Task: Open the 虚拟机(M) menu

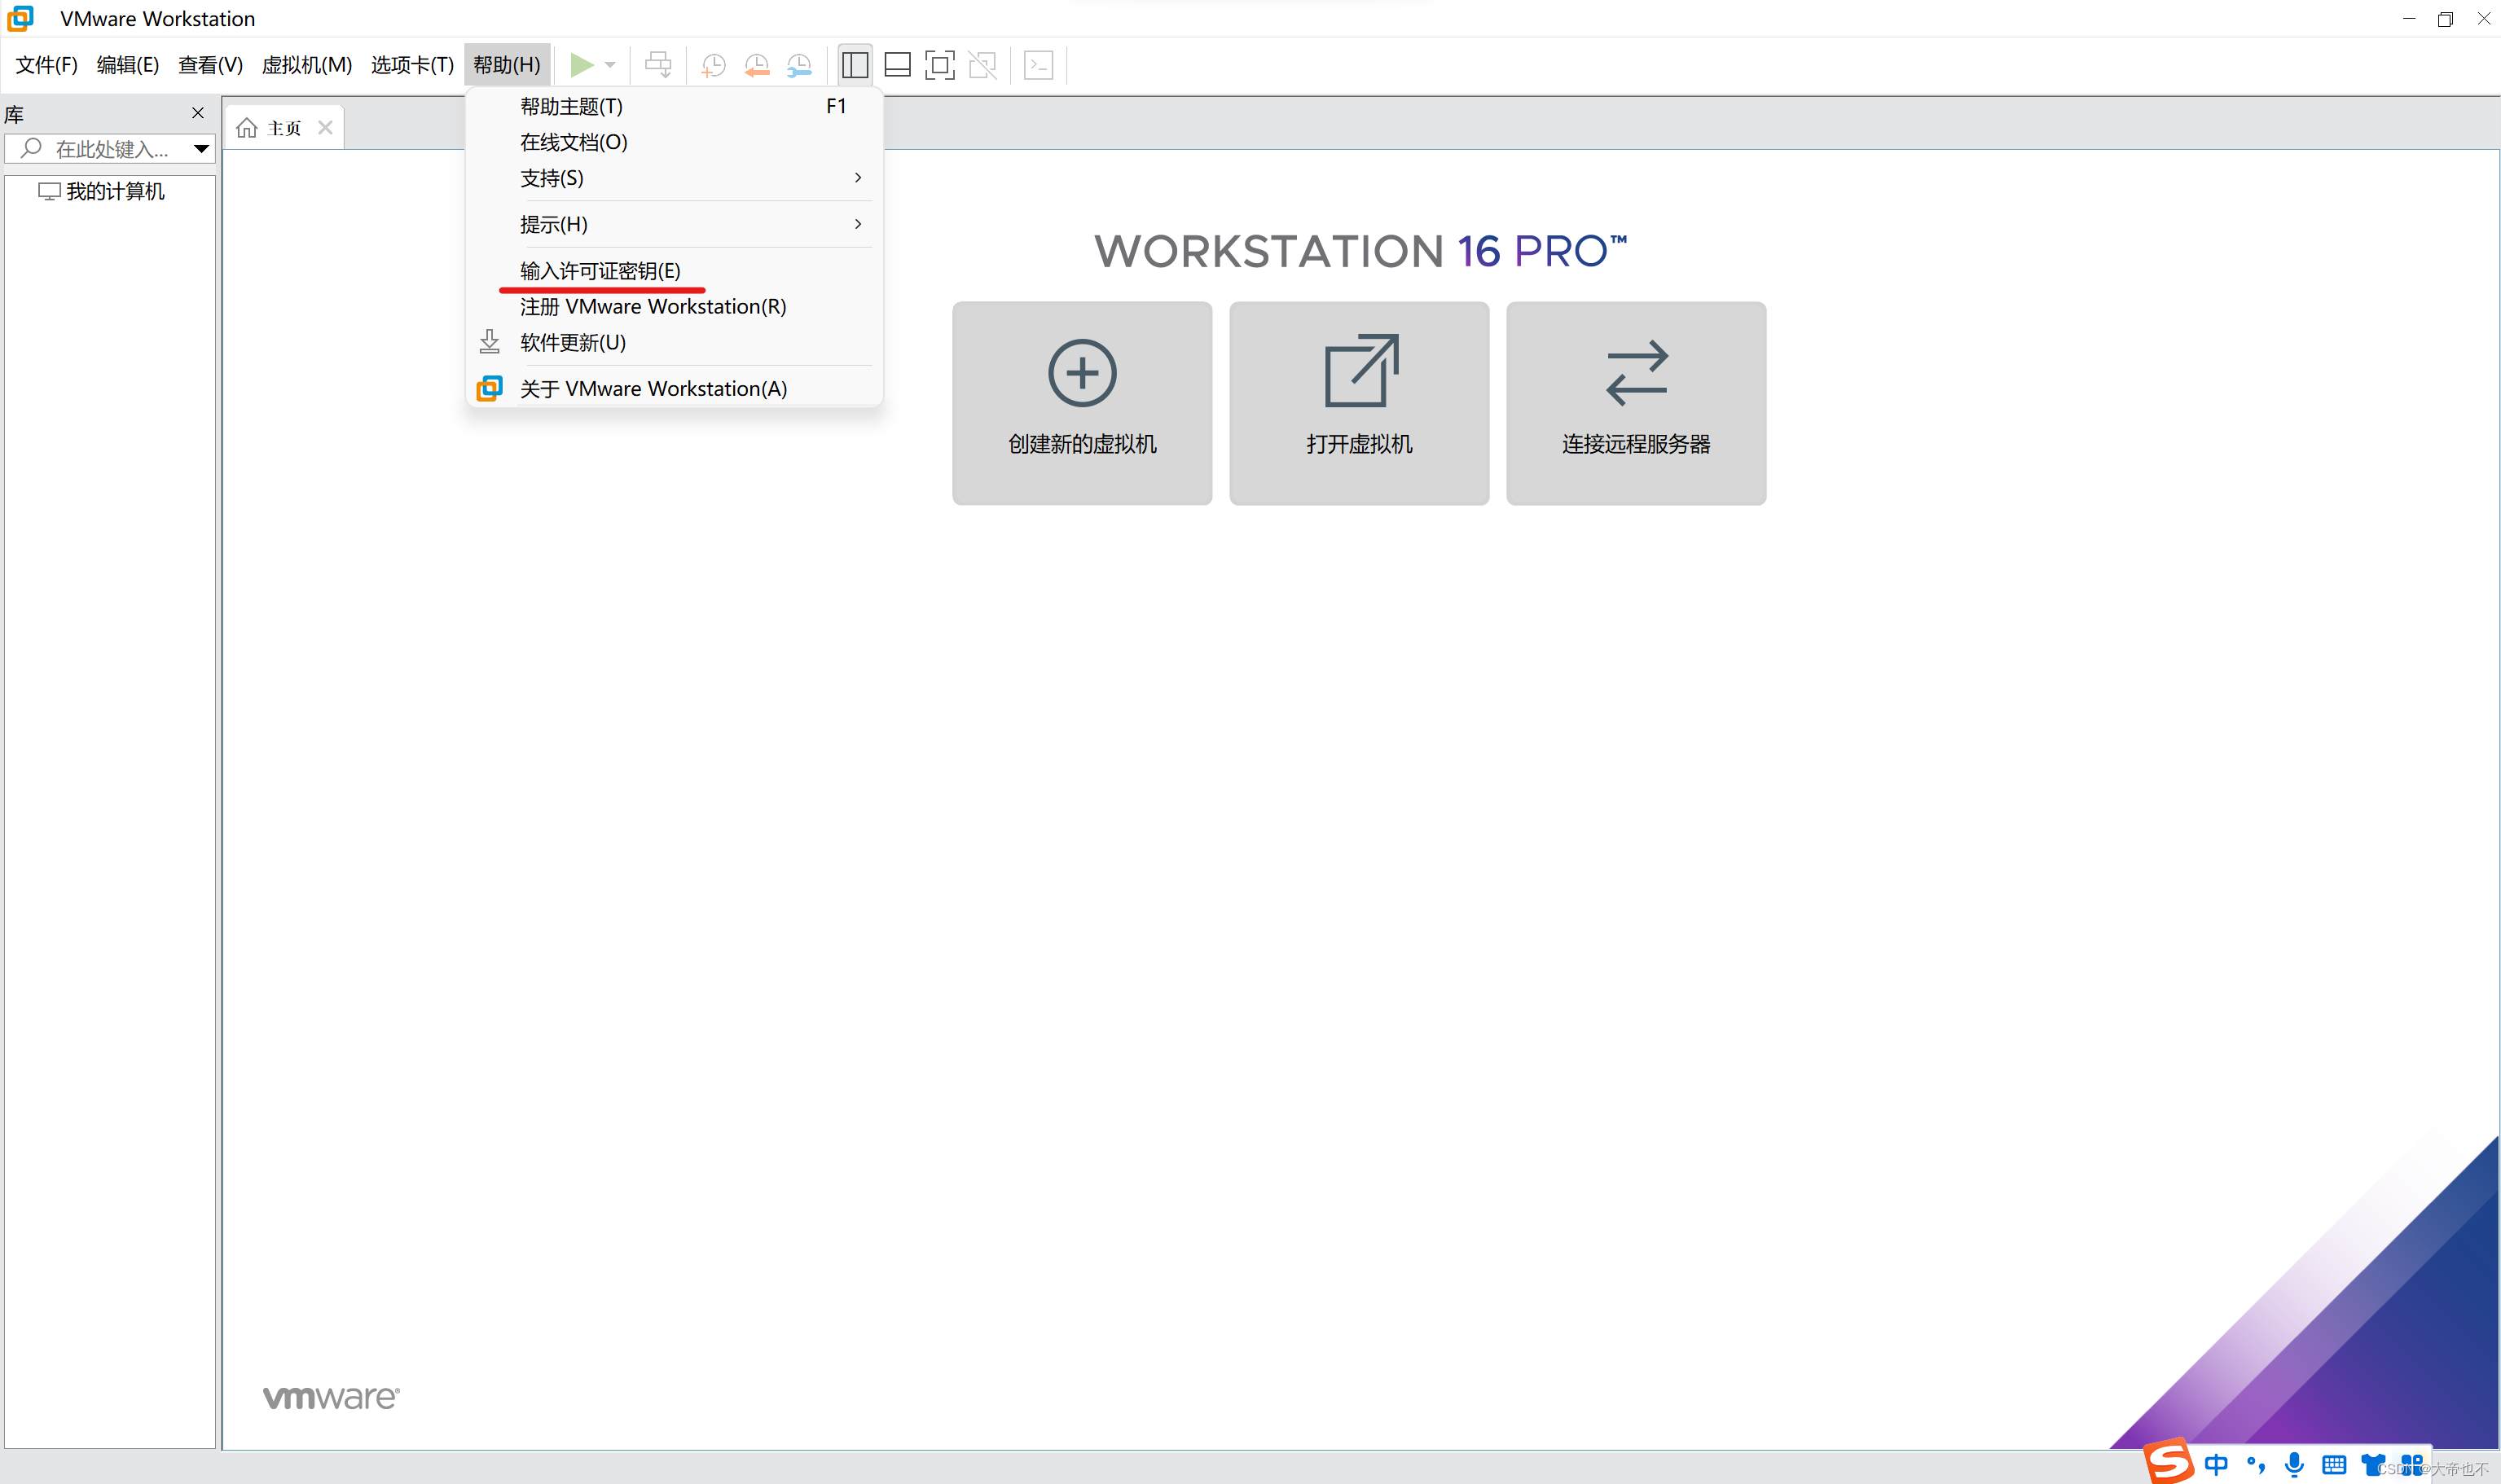Action: [x=306, y=65]
